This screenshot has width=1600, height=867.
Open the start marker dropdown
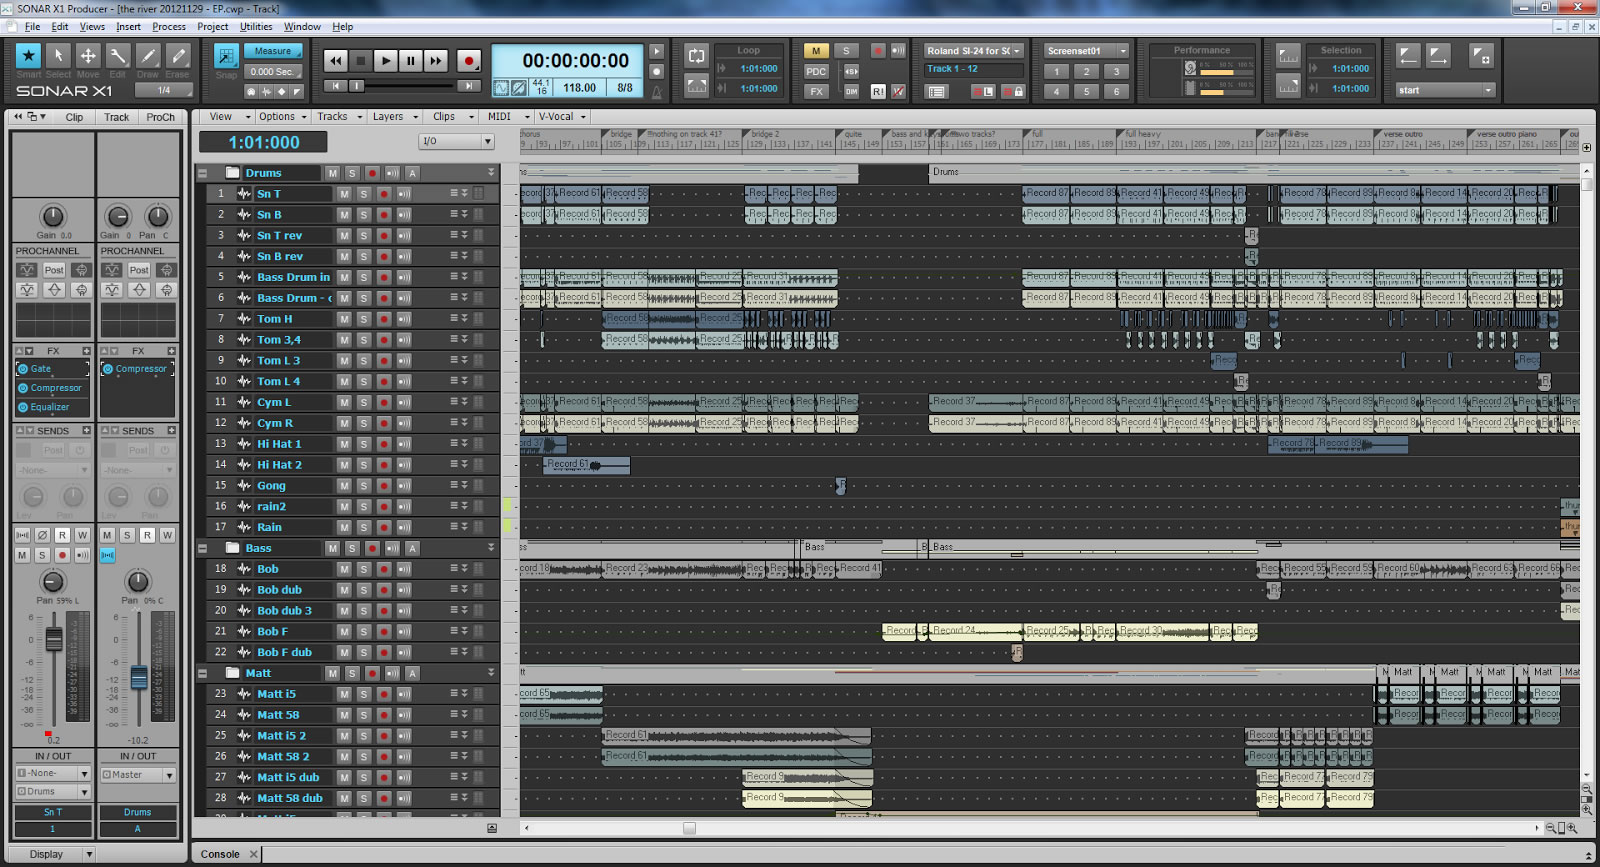[x=1446, y=90]
